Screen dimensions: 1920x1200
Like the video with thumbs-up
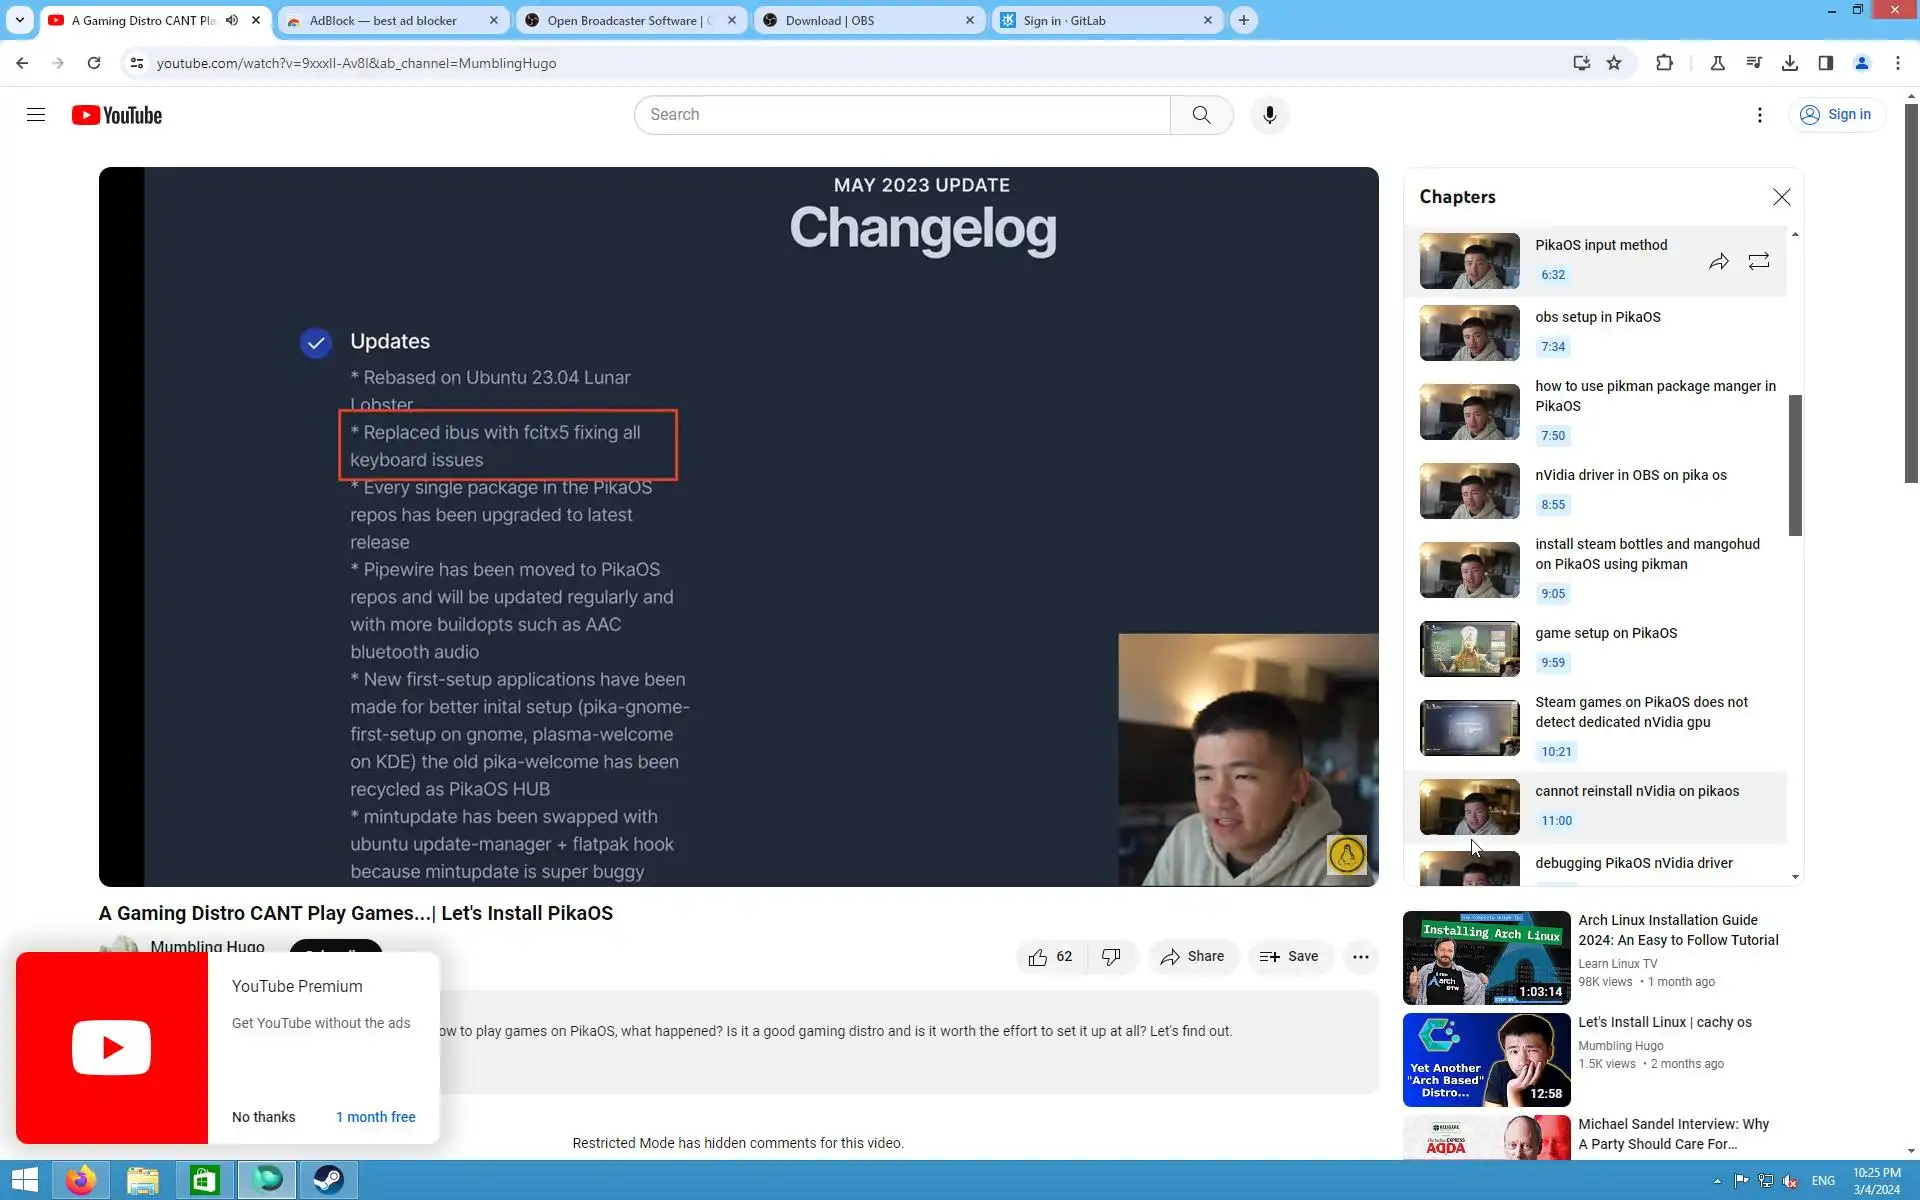pos(1038,957)
